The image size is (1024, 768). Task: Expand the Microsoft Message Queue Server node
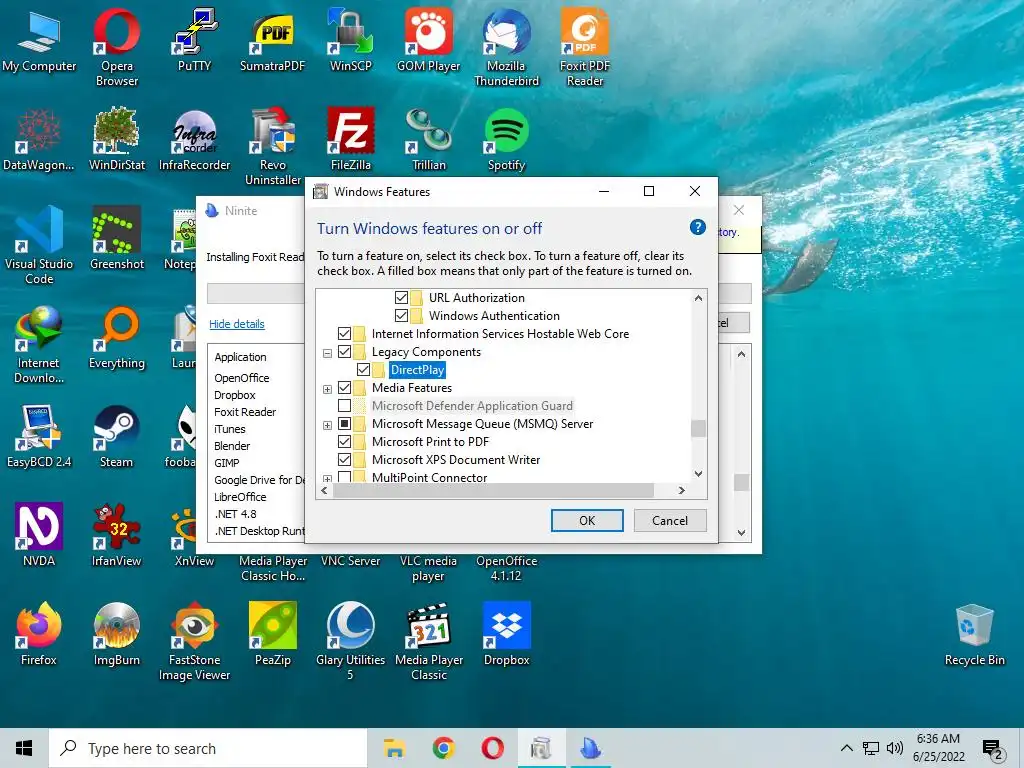[x=327, y=425]
